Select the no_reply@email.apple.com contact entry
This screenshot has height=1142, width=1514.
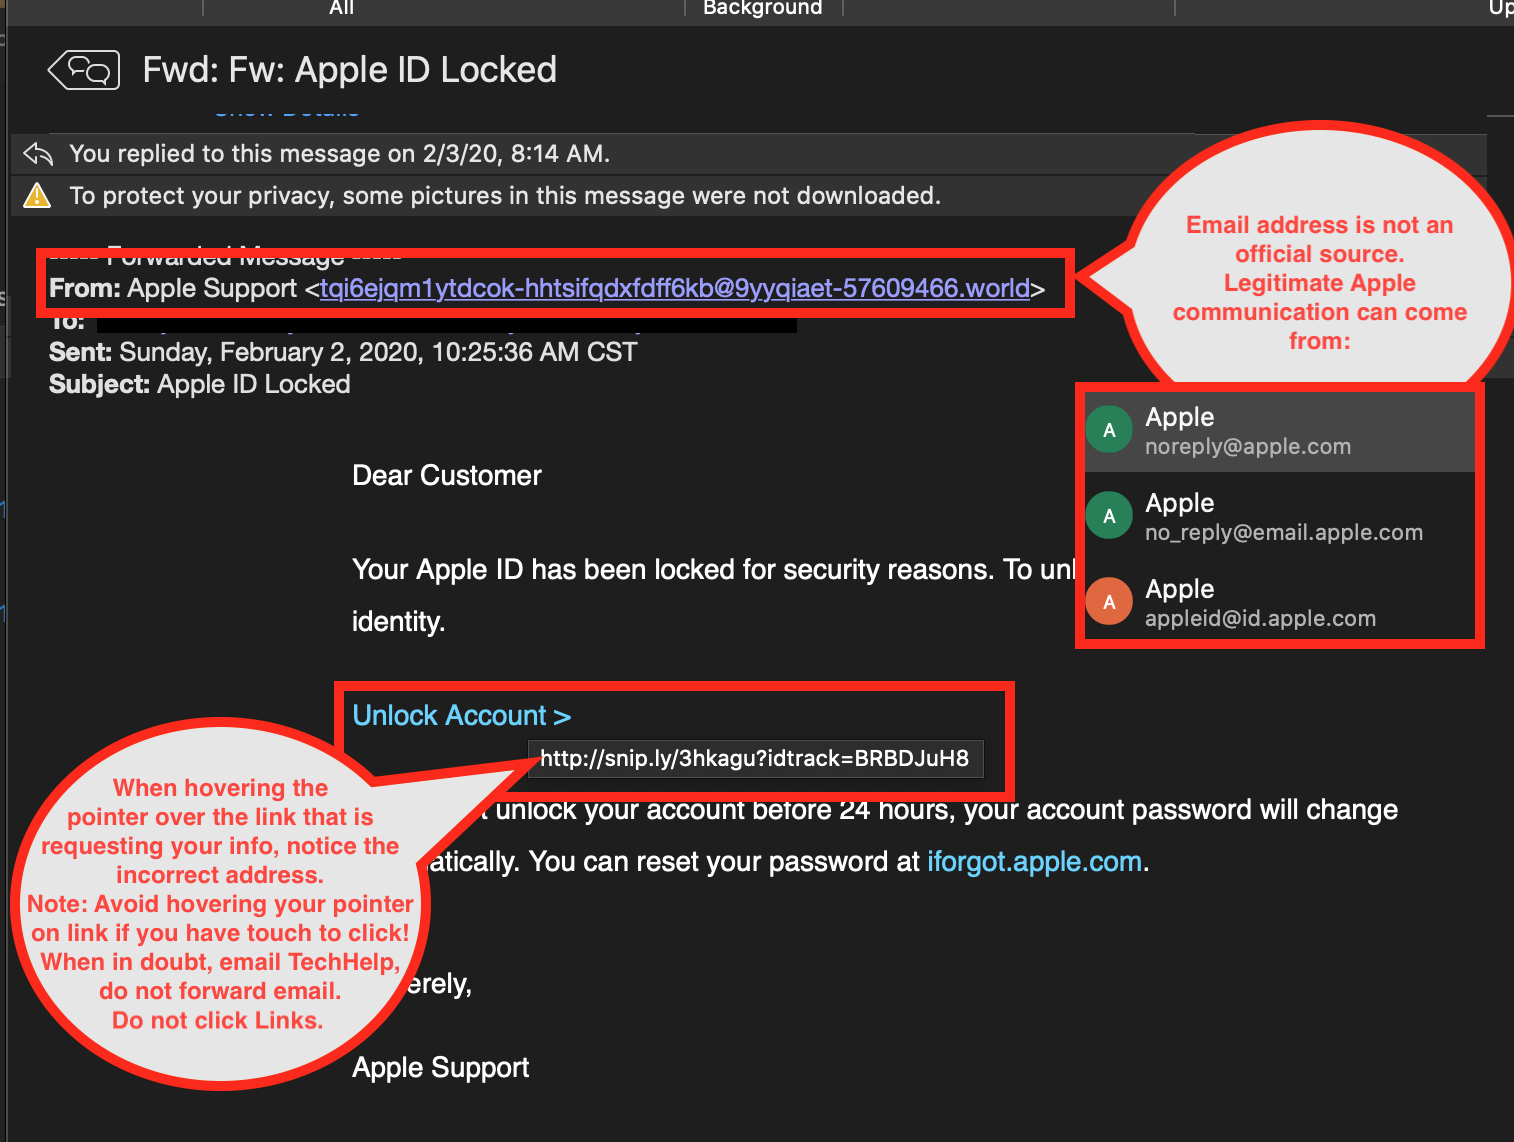[x=1280, y=516]
